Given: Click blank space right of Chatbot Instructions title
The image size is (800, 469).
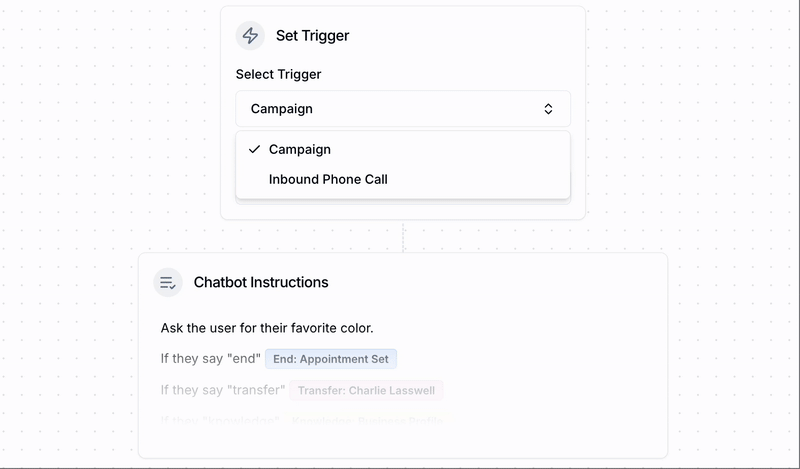Looking at the screenshot, I should [500, 283].
